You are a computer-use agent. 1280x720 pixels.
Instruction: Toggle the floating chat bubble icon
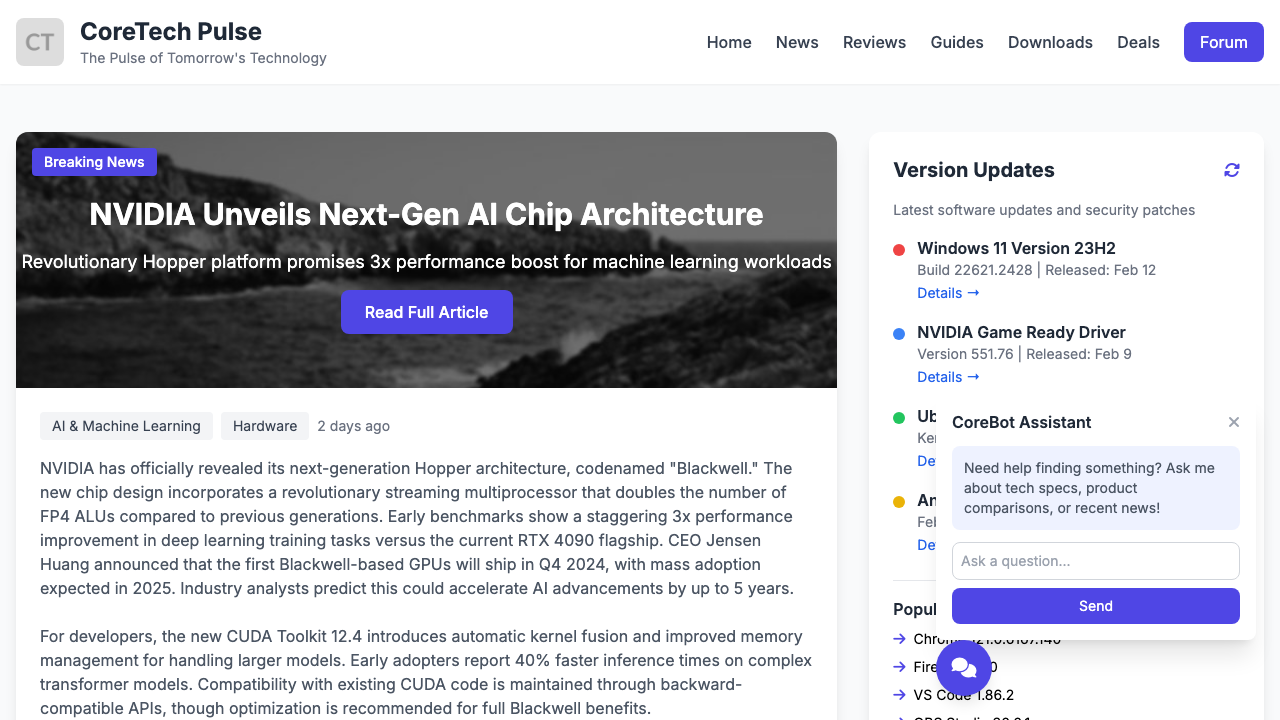pos(964,667)
